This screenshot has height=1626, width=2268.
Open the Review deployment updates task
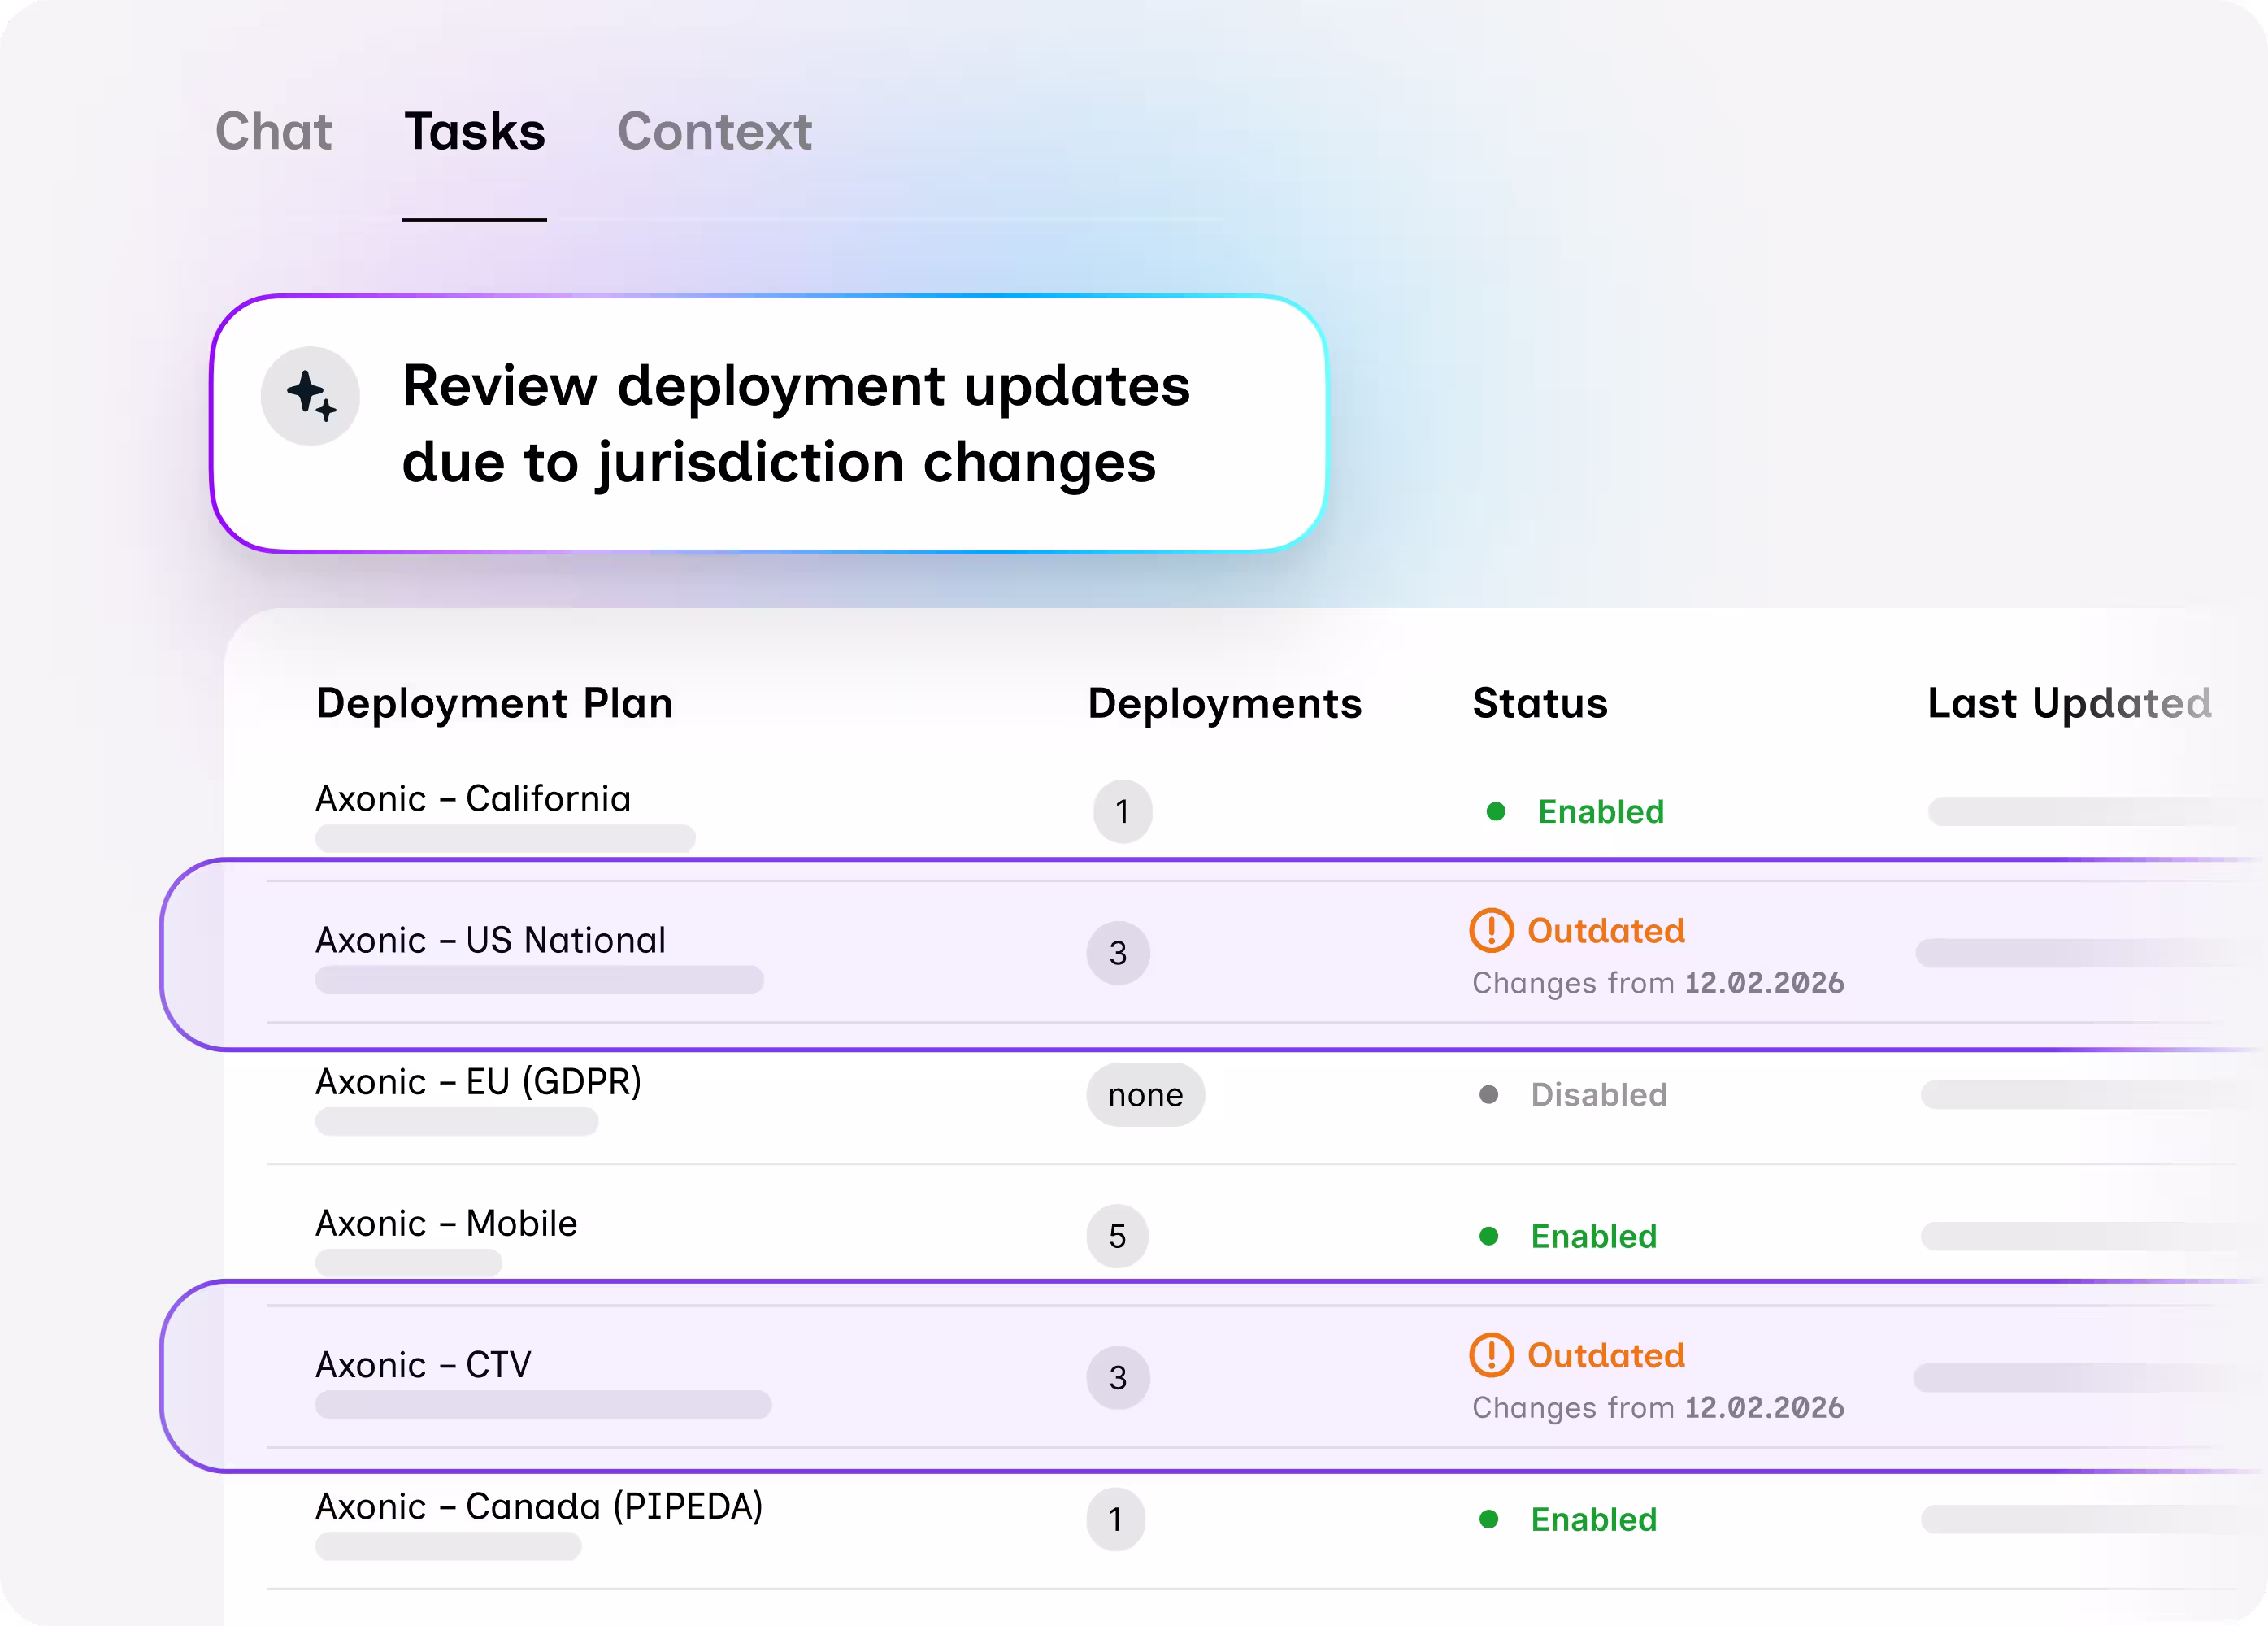pos(768,423)
